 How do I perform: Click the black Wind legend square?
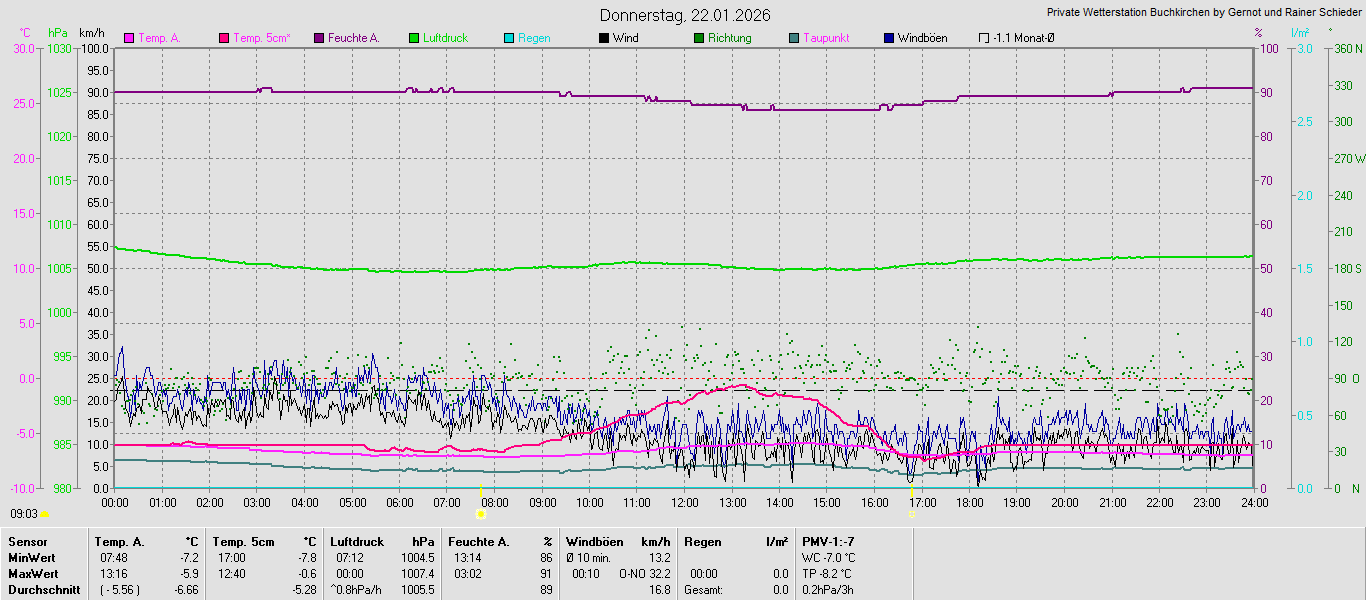[x=604, y=38]
